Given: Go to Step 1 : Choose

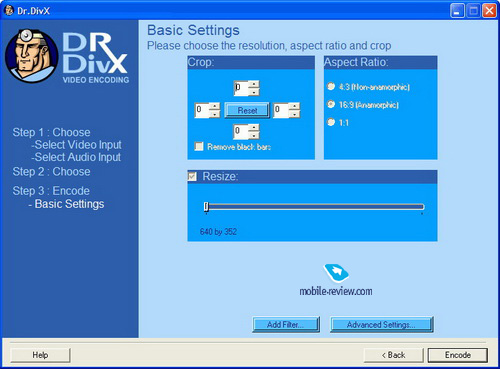Looking at the screenshot, I should (51, 132).
